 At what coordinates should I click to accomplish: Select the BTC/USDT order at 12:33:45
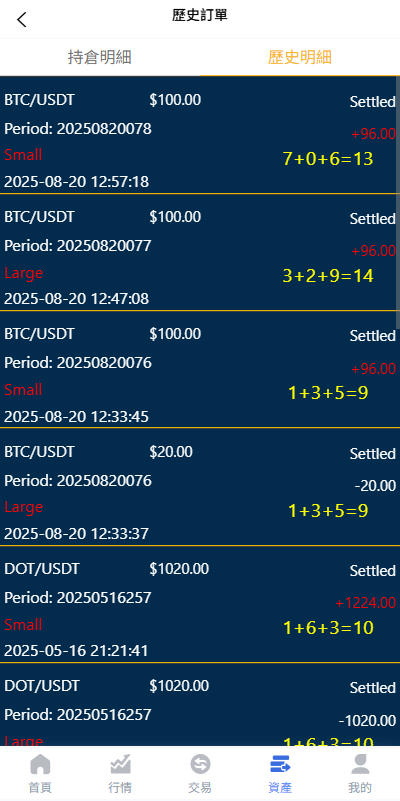tap(200, 369)
